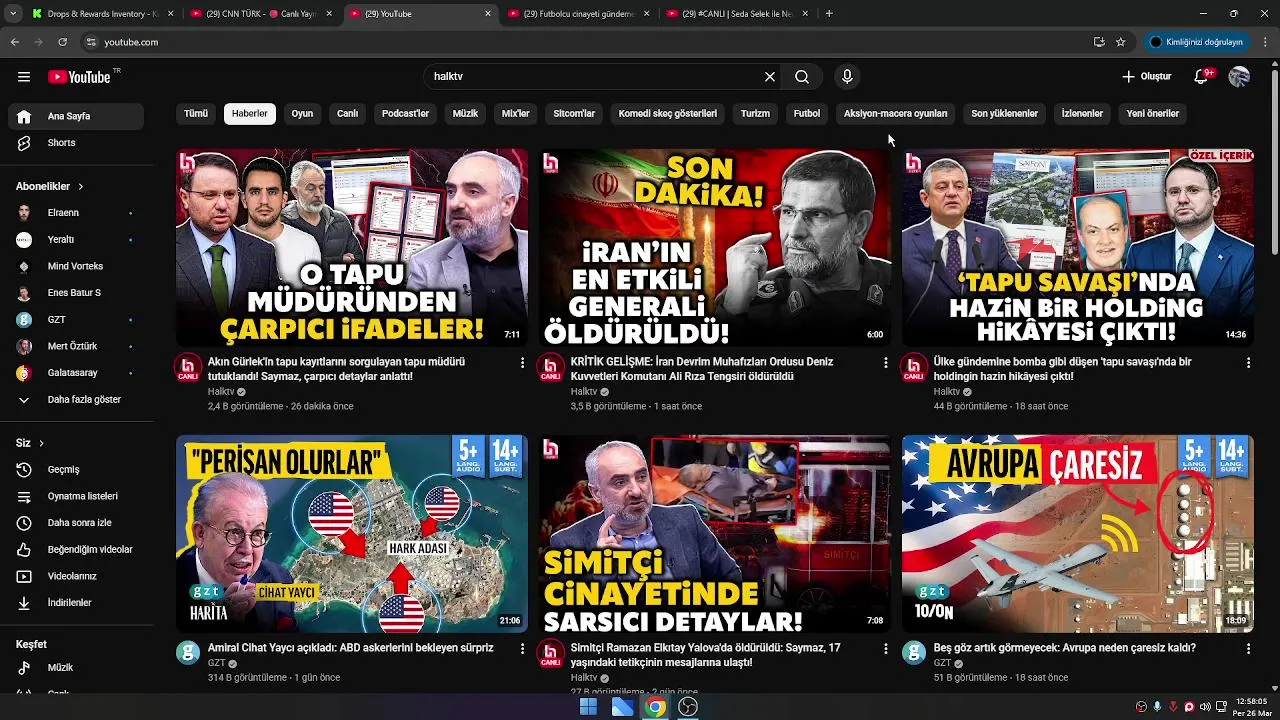Open Elraenn subscription channel
This screenshot has width=1280, height=720.
pyautogui.click(x=76, y=213)
